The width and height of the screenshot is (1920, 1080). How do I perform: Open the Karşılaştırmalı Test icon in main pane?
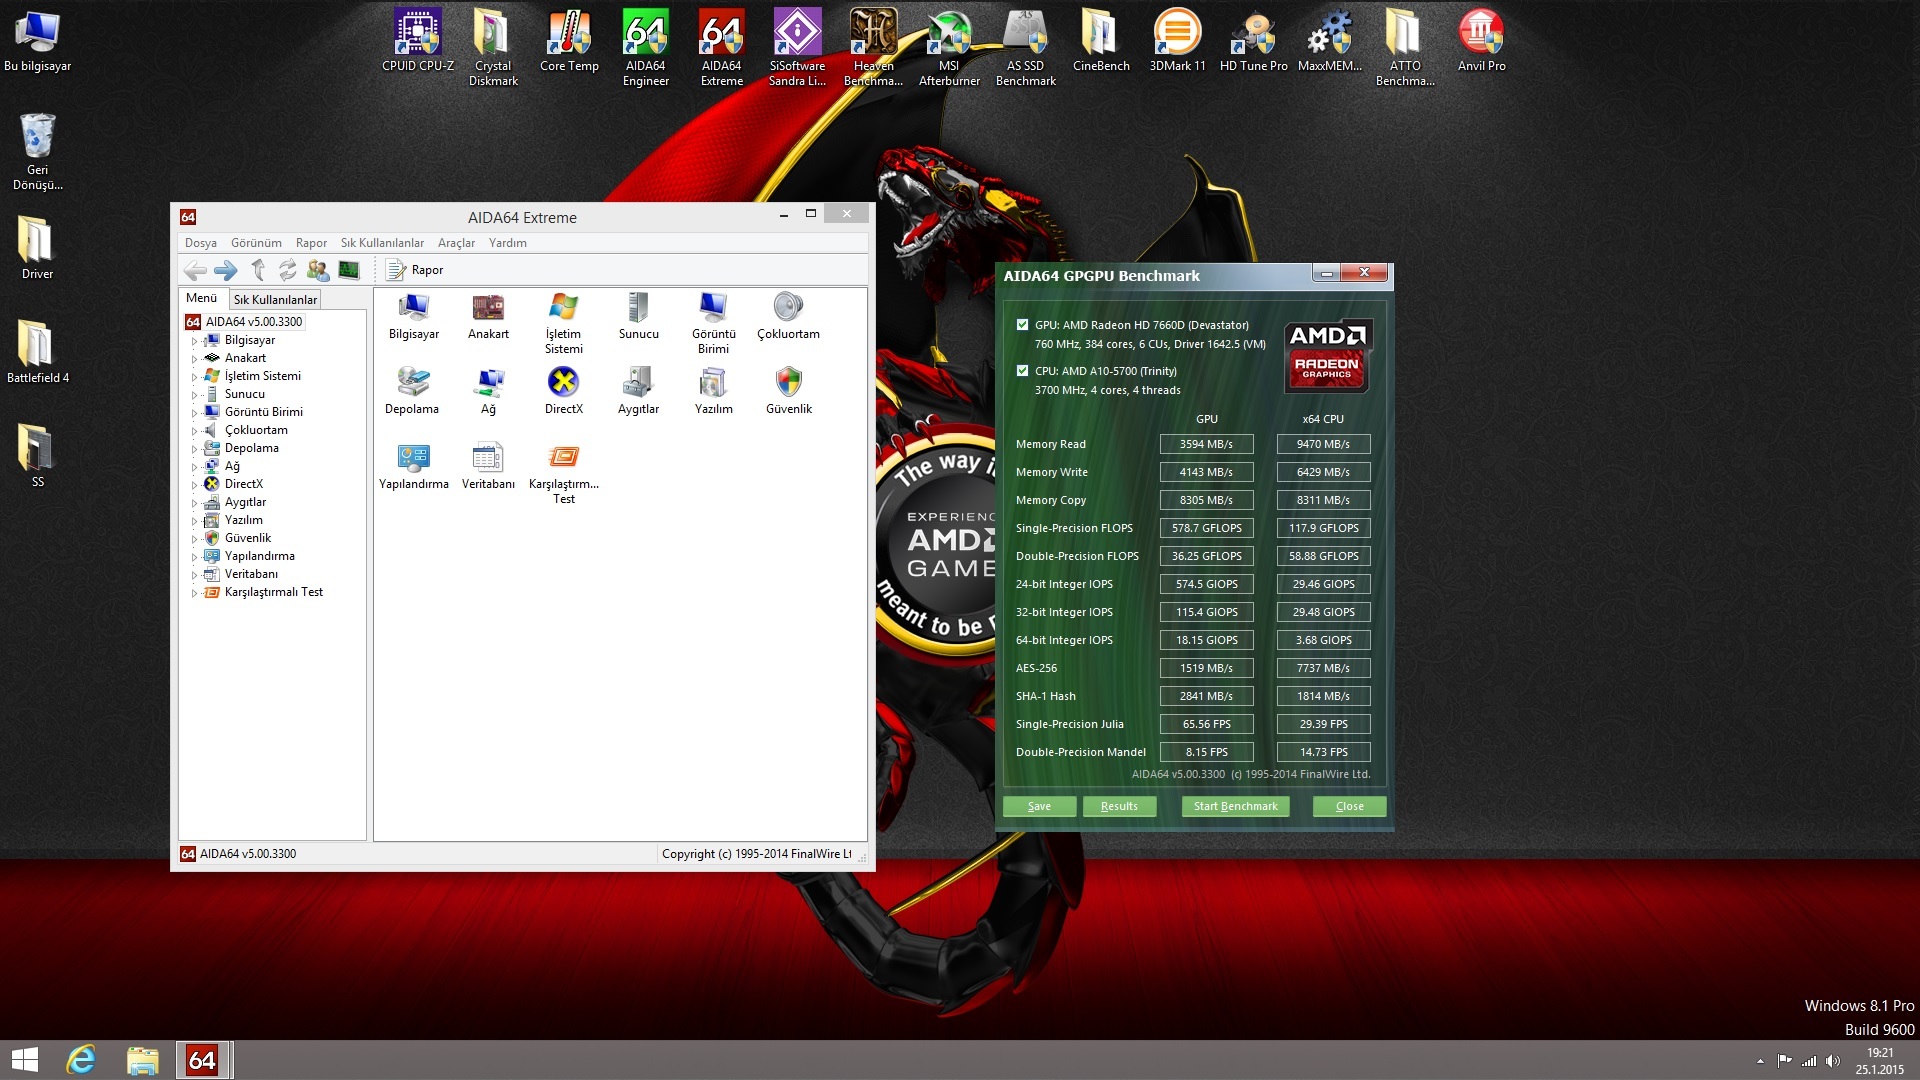click(x=564, y=473)
